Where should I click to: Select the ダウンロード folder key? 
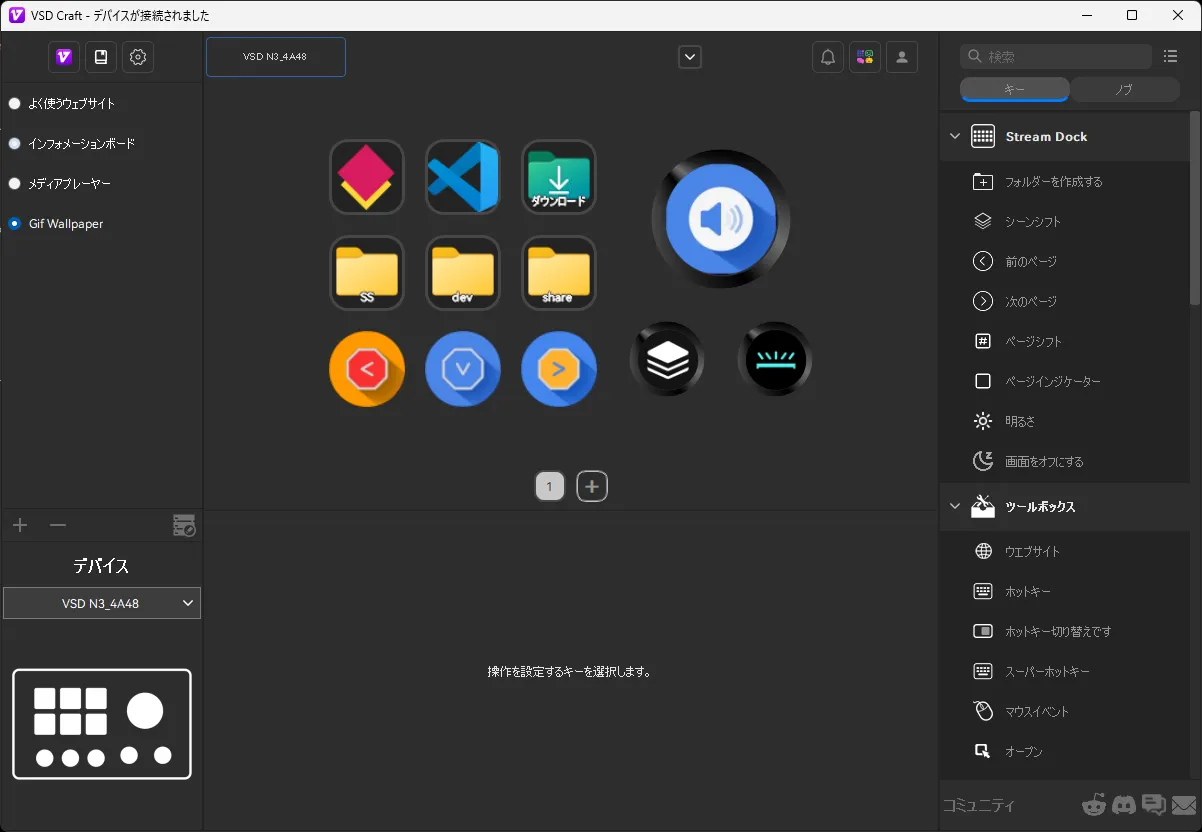pos(559,177)
